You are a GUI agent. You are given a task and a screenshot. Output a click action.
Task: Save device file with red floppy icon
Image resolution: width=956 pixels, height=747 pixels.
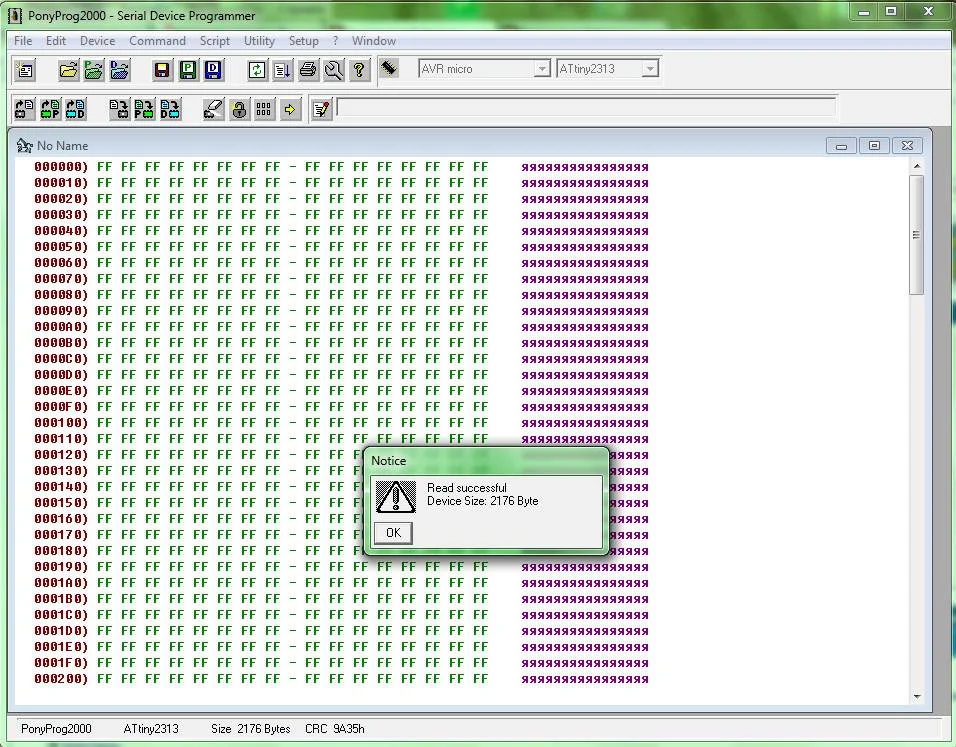pos(162,70)
